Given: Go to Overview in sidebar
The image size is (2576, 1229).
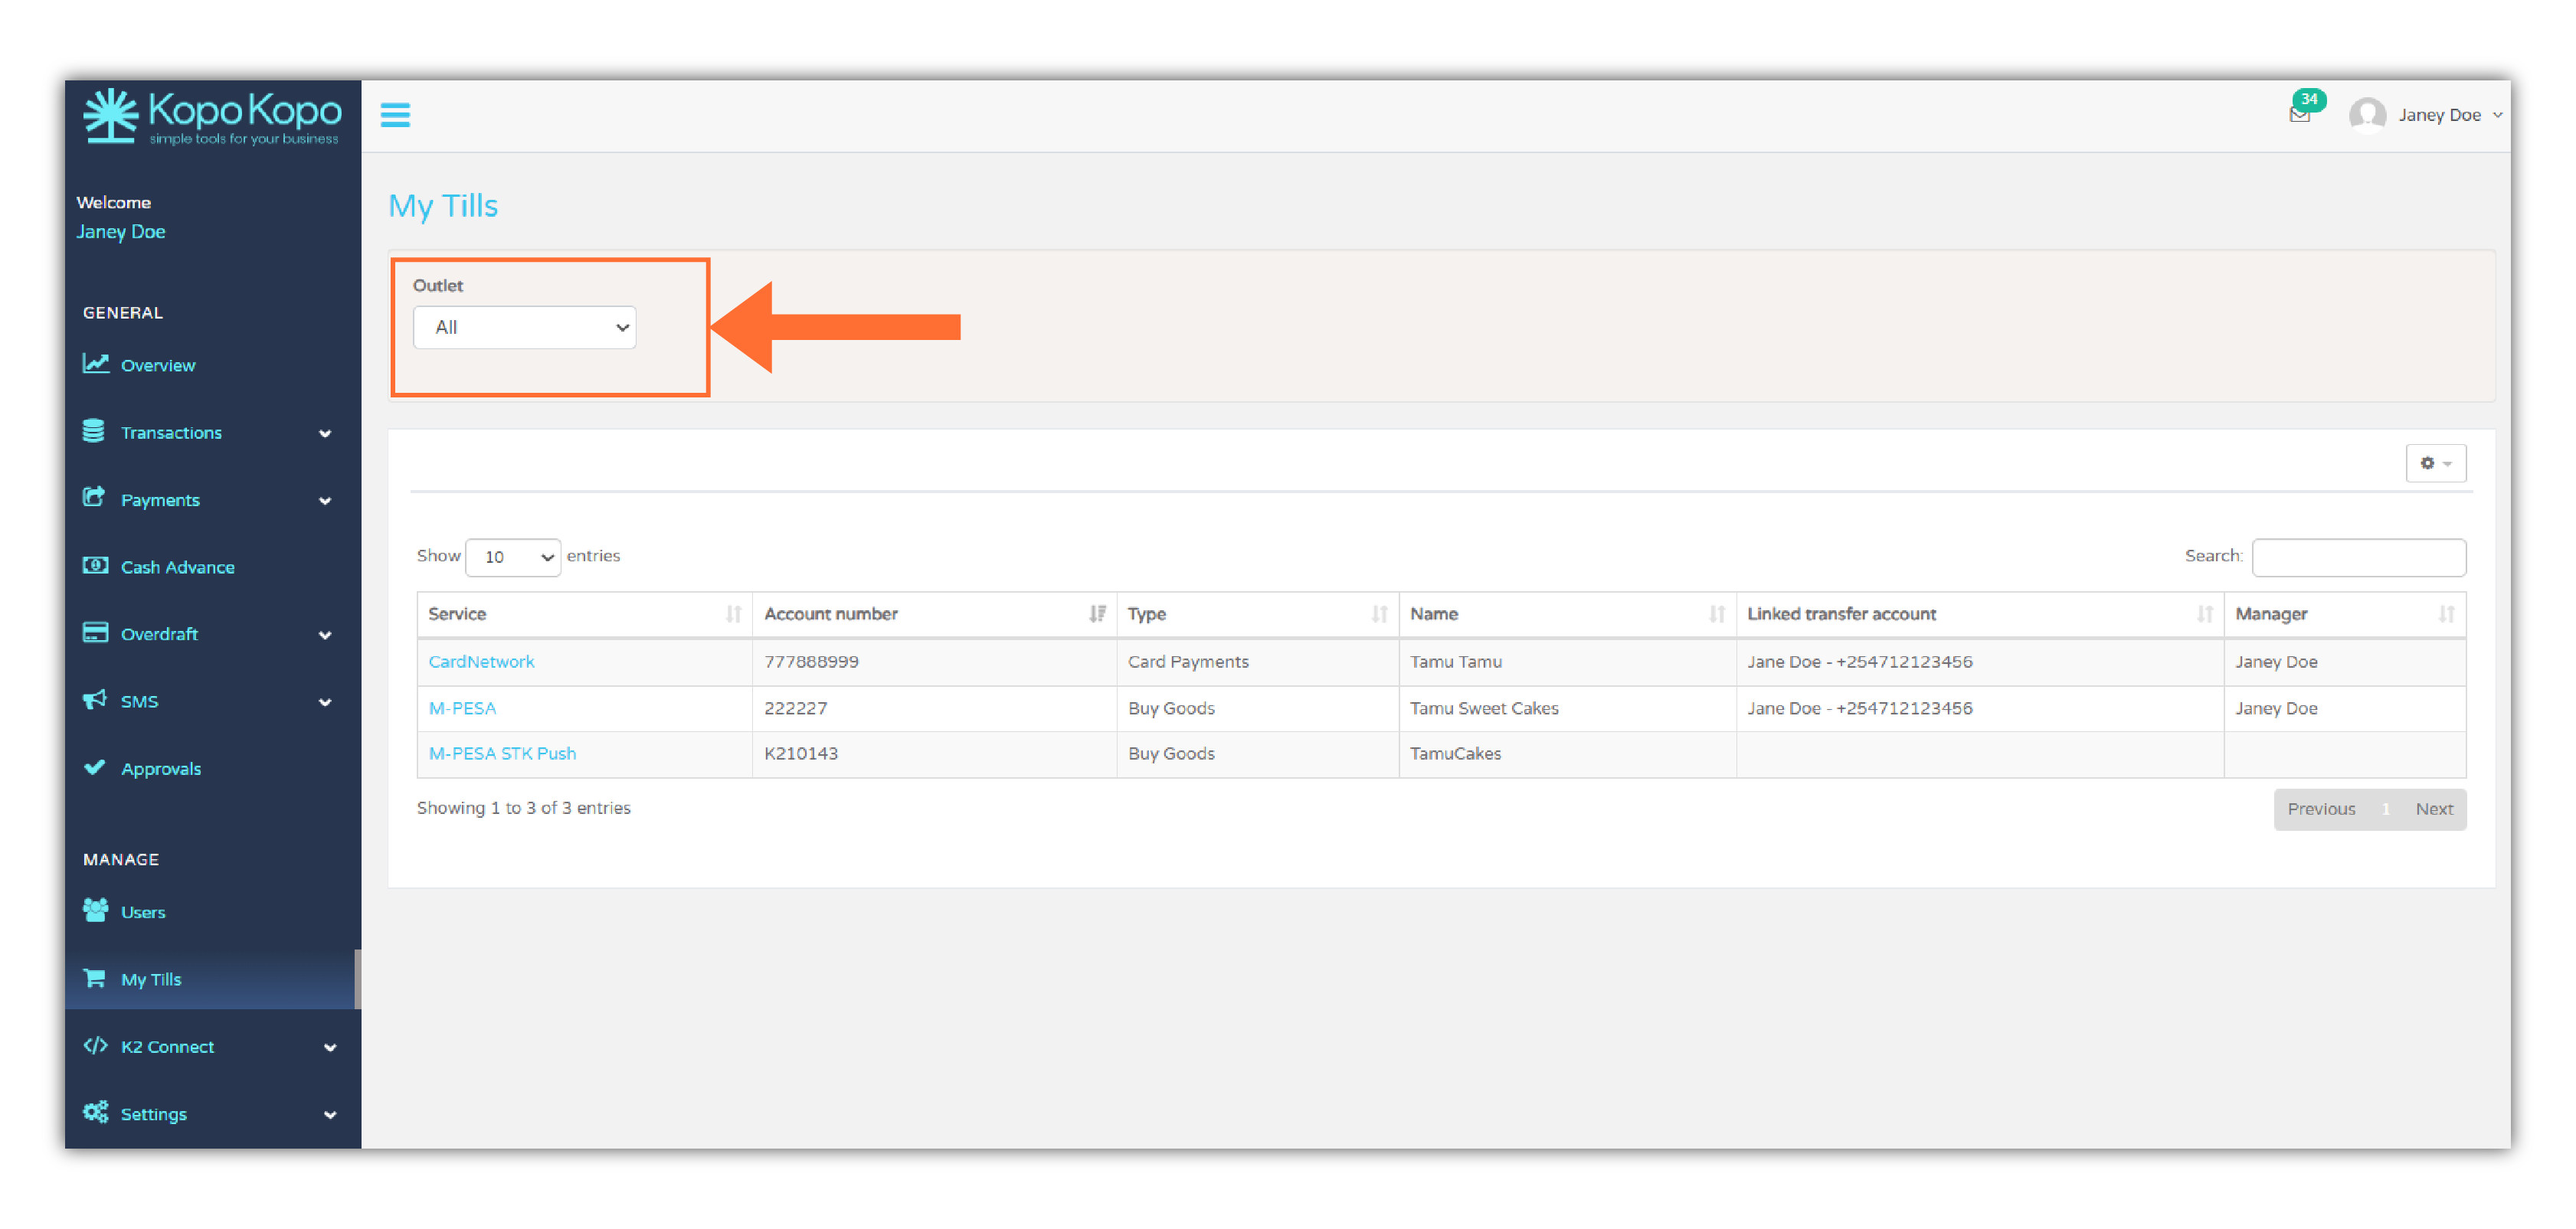Looking at the screenshot, I should pyautogui.click(x=157, y=365).
